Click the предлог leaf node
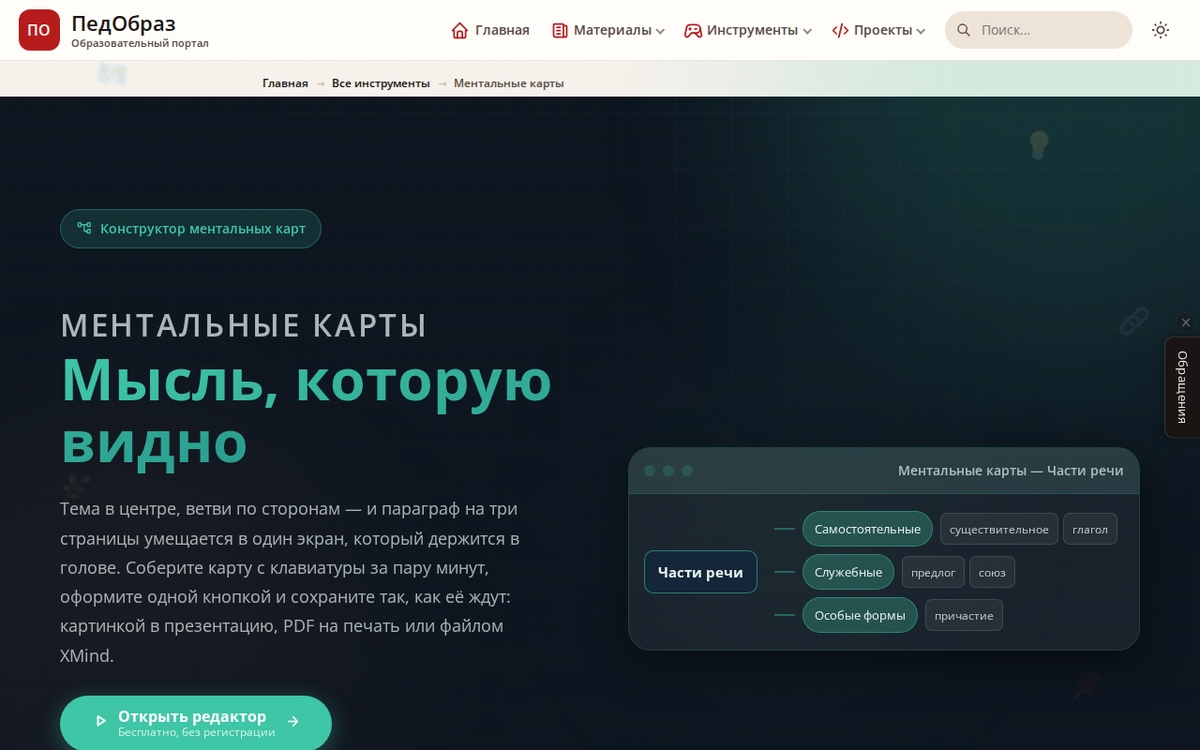 [933, 572]
